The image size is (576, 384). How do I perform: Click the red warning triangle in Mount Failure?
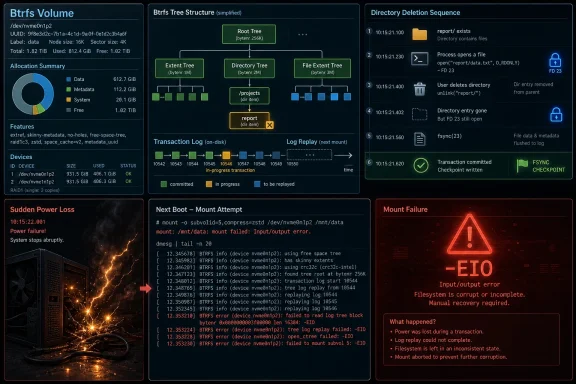tap(469, 235)
